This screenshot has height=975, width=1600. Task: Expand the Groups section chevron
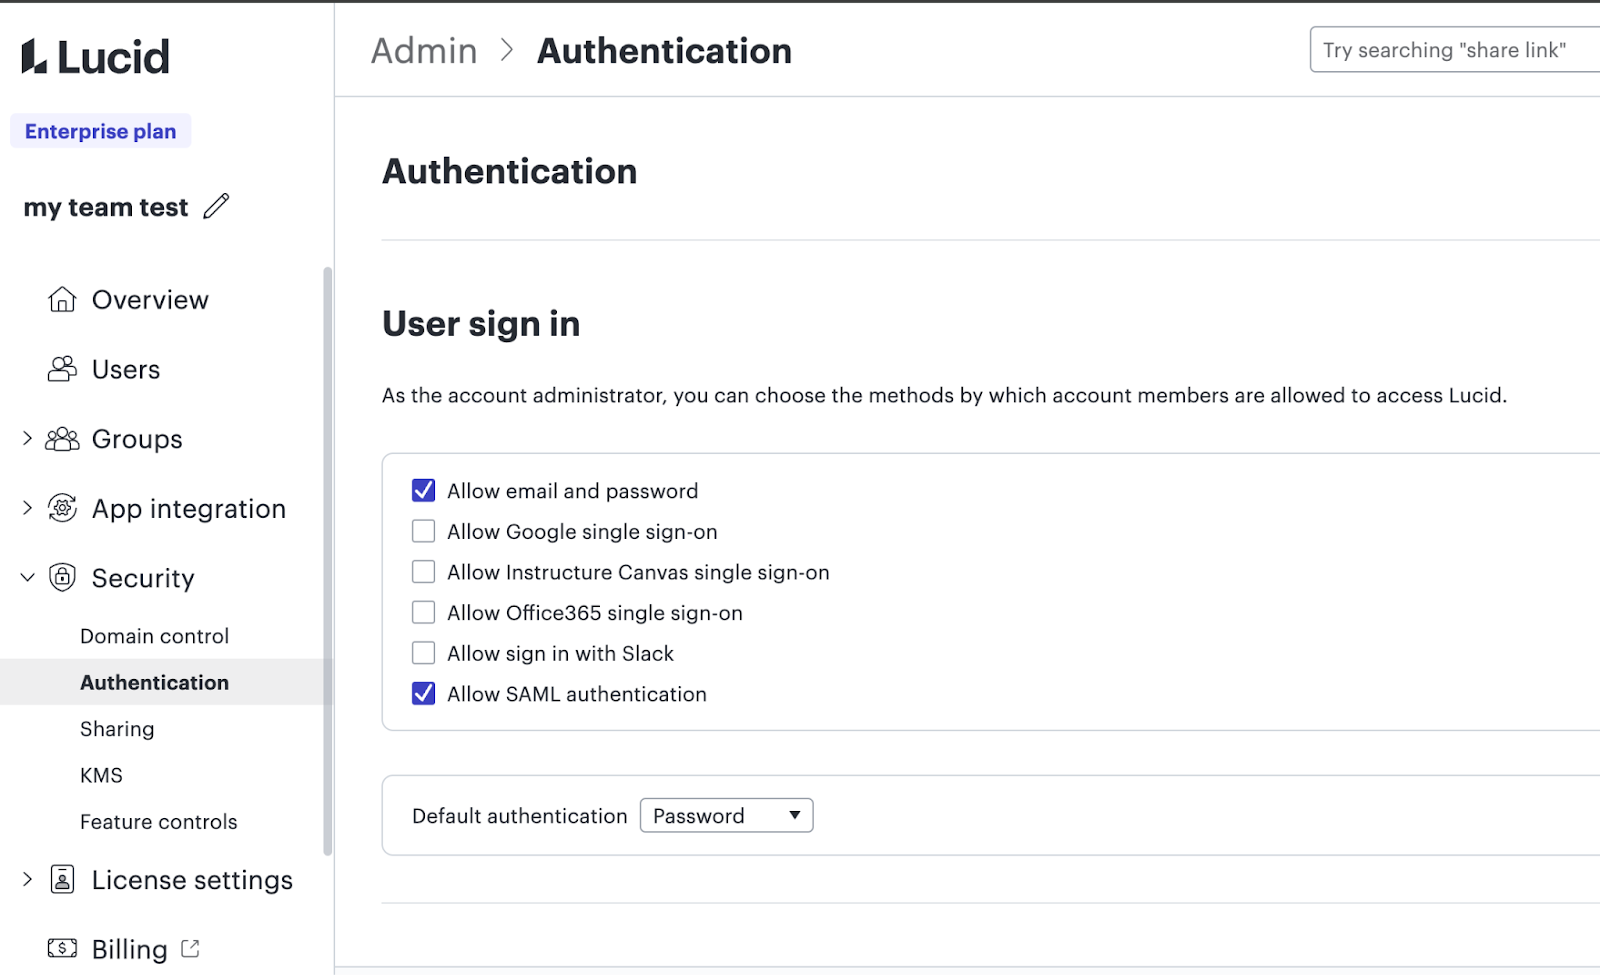27,438
